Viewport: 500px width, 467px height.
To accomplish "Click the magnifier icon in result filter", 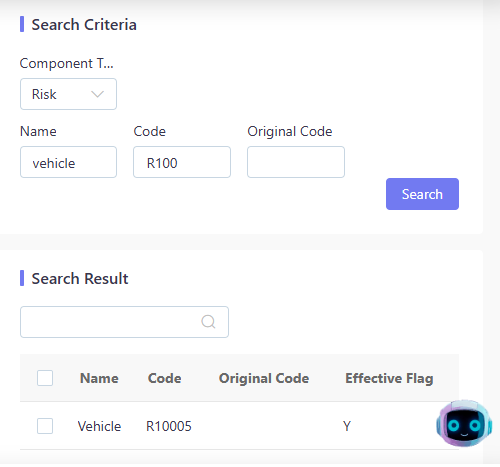I will coord(208,322).
